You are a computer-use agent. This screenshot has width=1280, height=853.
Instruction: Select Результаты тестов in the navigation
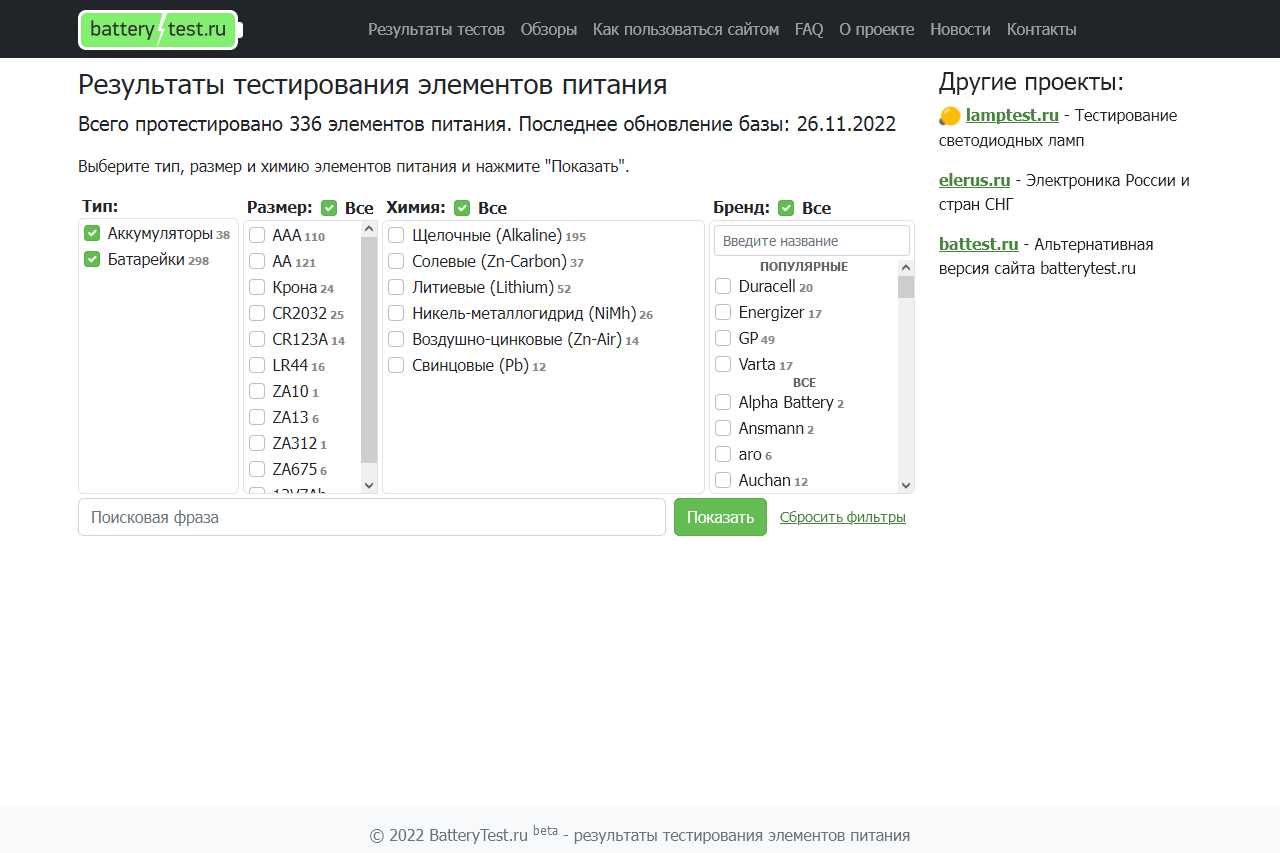[x=436, y=29]
